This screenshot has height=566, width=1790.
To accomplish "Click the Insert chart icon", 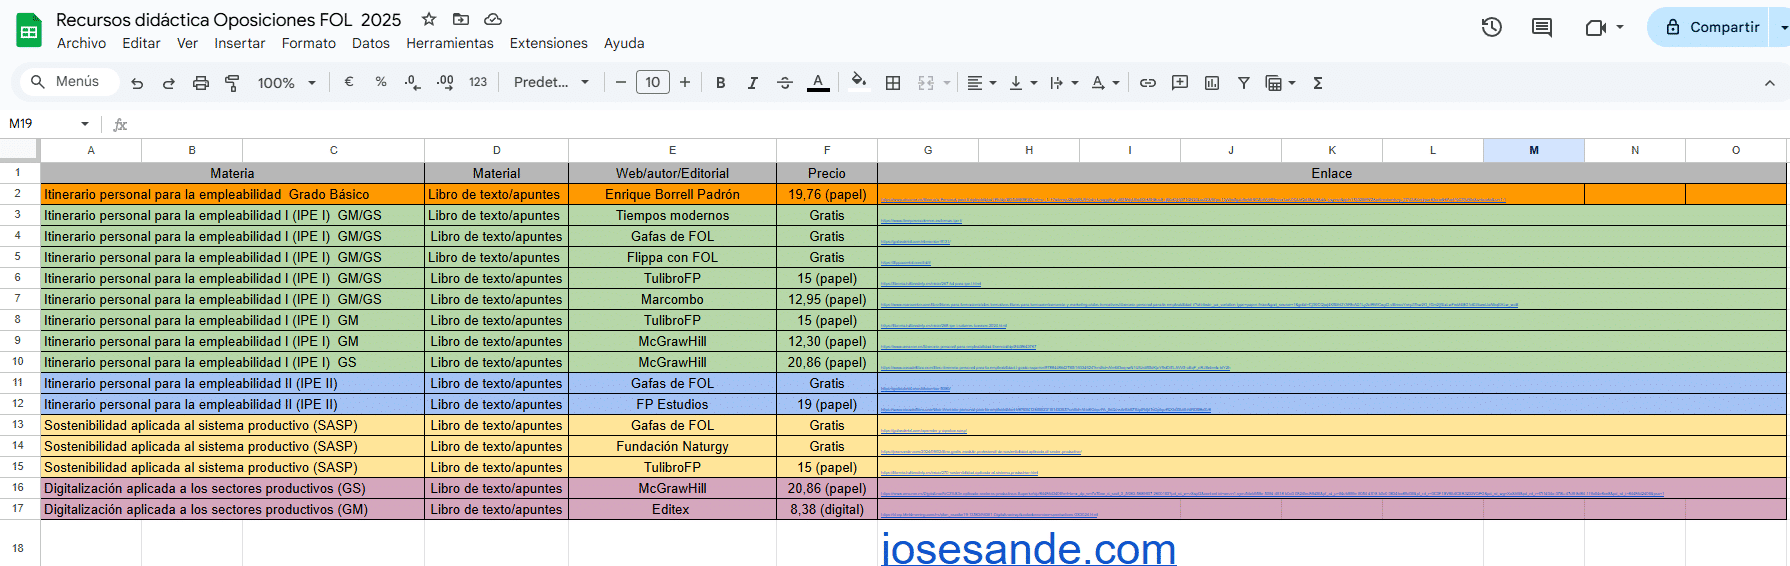I will pos(1212,83).
